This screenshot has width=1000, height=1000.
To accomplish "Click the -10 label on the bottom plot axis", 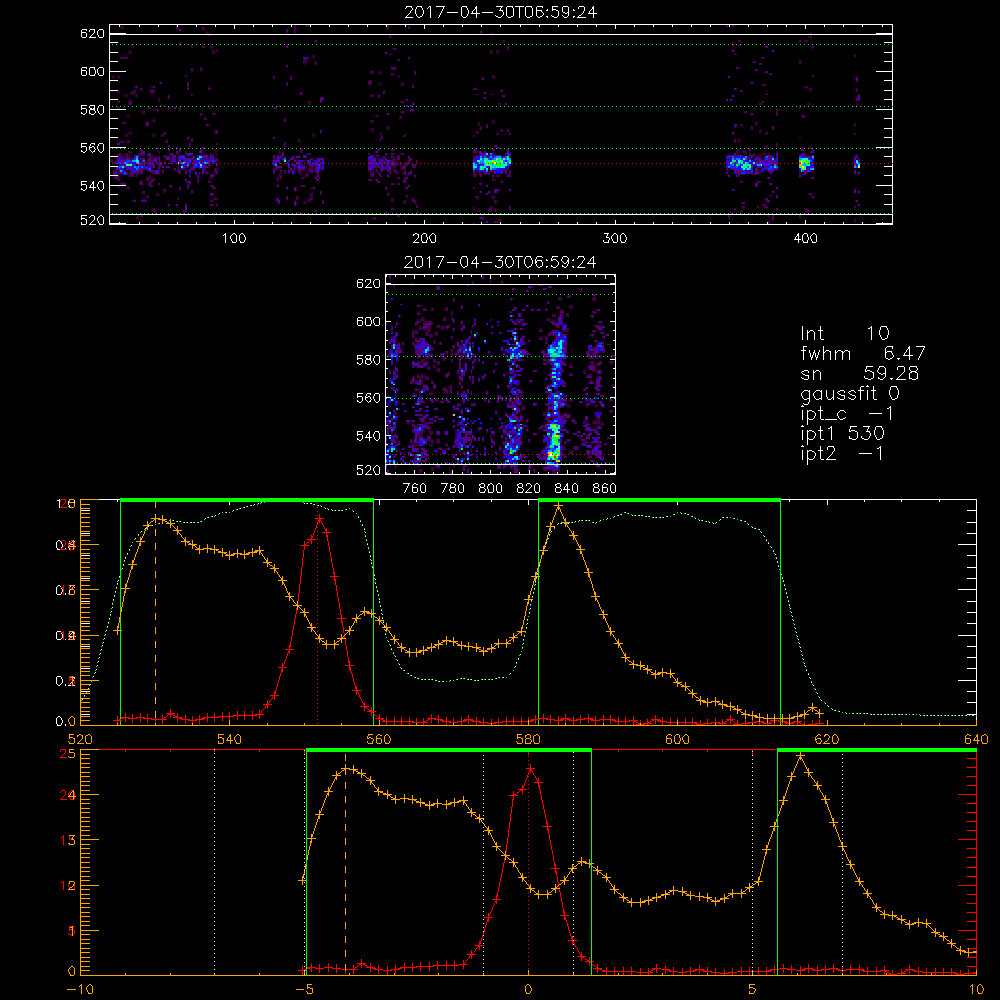I will [x=80, y=989].
